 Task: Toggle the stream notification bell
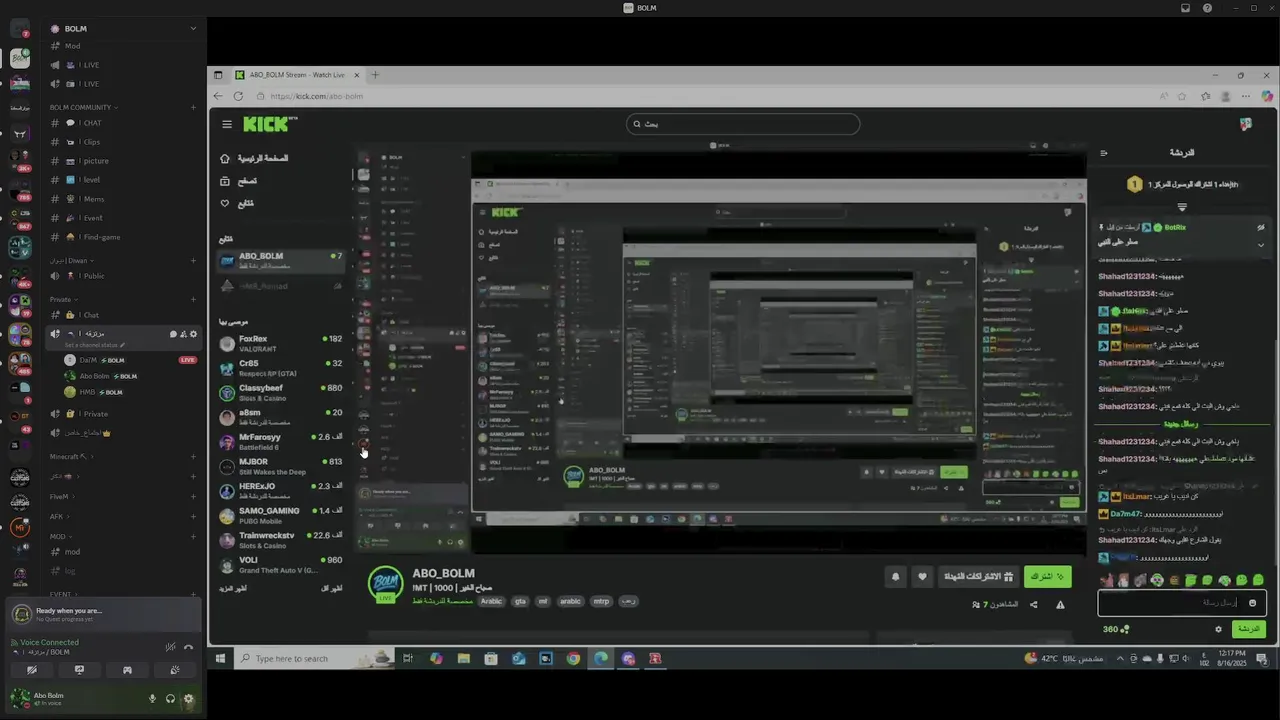tap(895, 577)
